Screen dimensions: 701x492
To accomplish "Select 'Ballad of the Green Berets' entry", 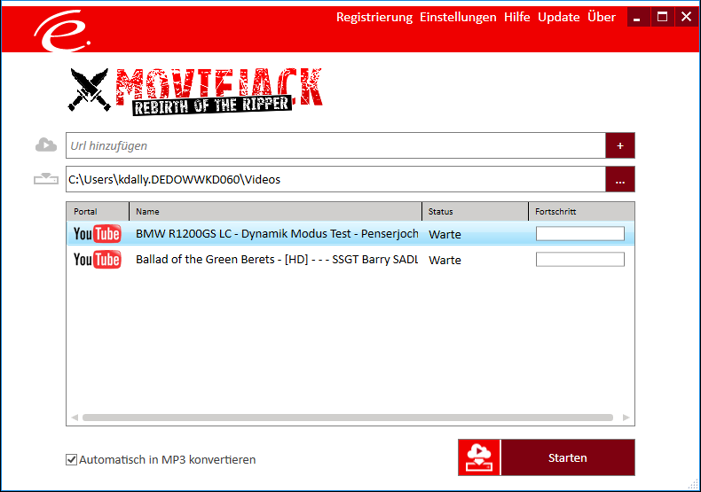I will point(277,260).
